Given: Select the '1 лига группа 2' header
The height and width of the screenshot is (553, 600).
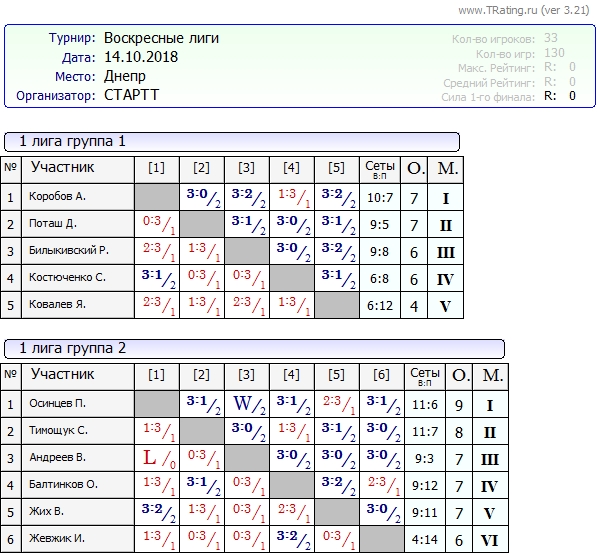Looking at the screenshot, I should 73,348.
